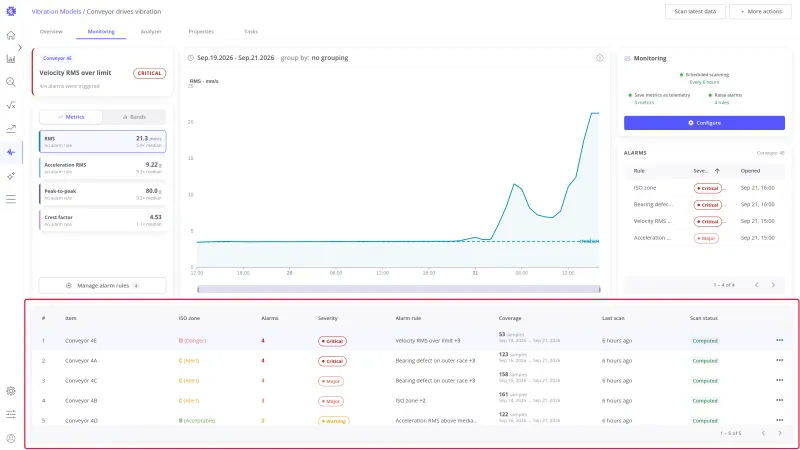Open the sparkle AI sidebar icon
800x450 pixels.
click(x=11, y=176)
